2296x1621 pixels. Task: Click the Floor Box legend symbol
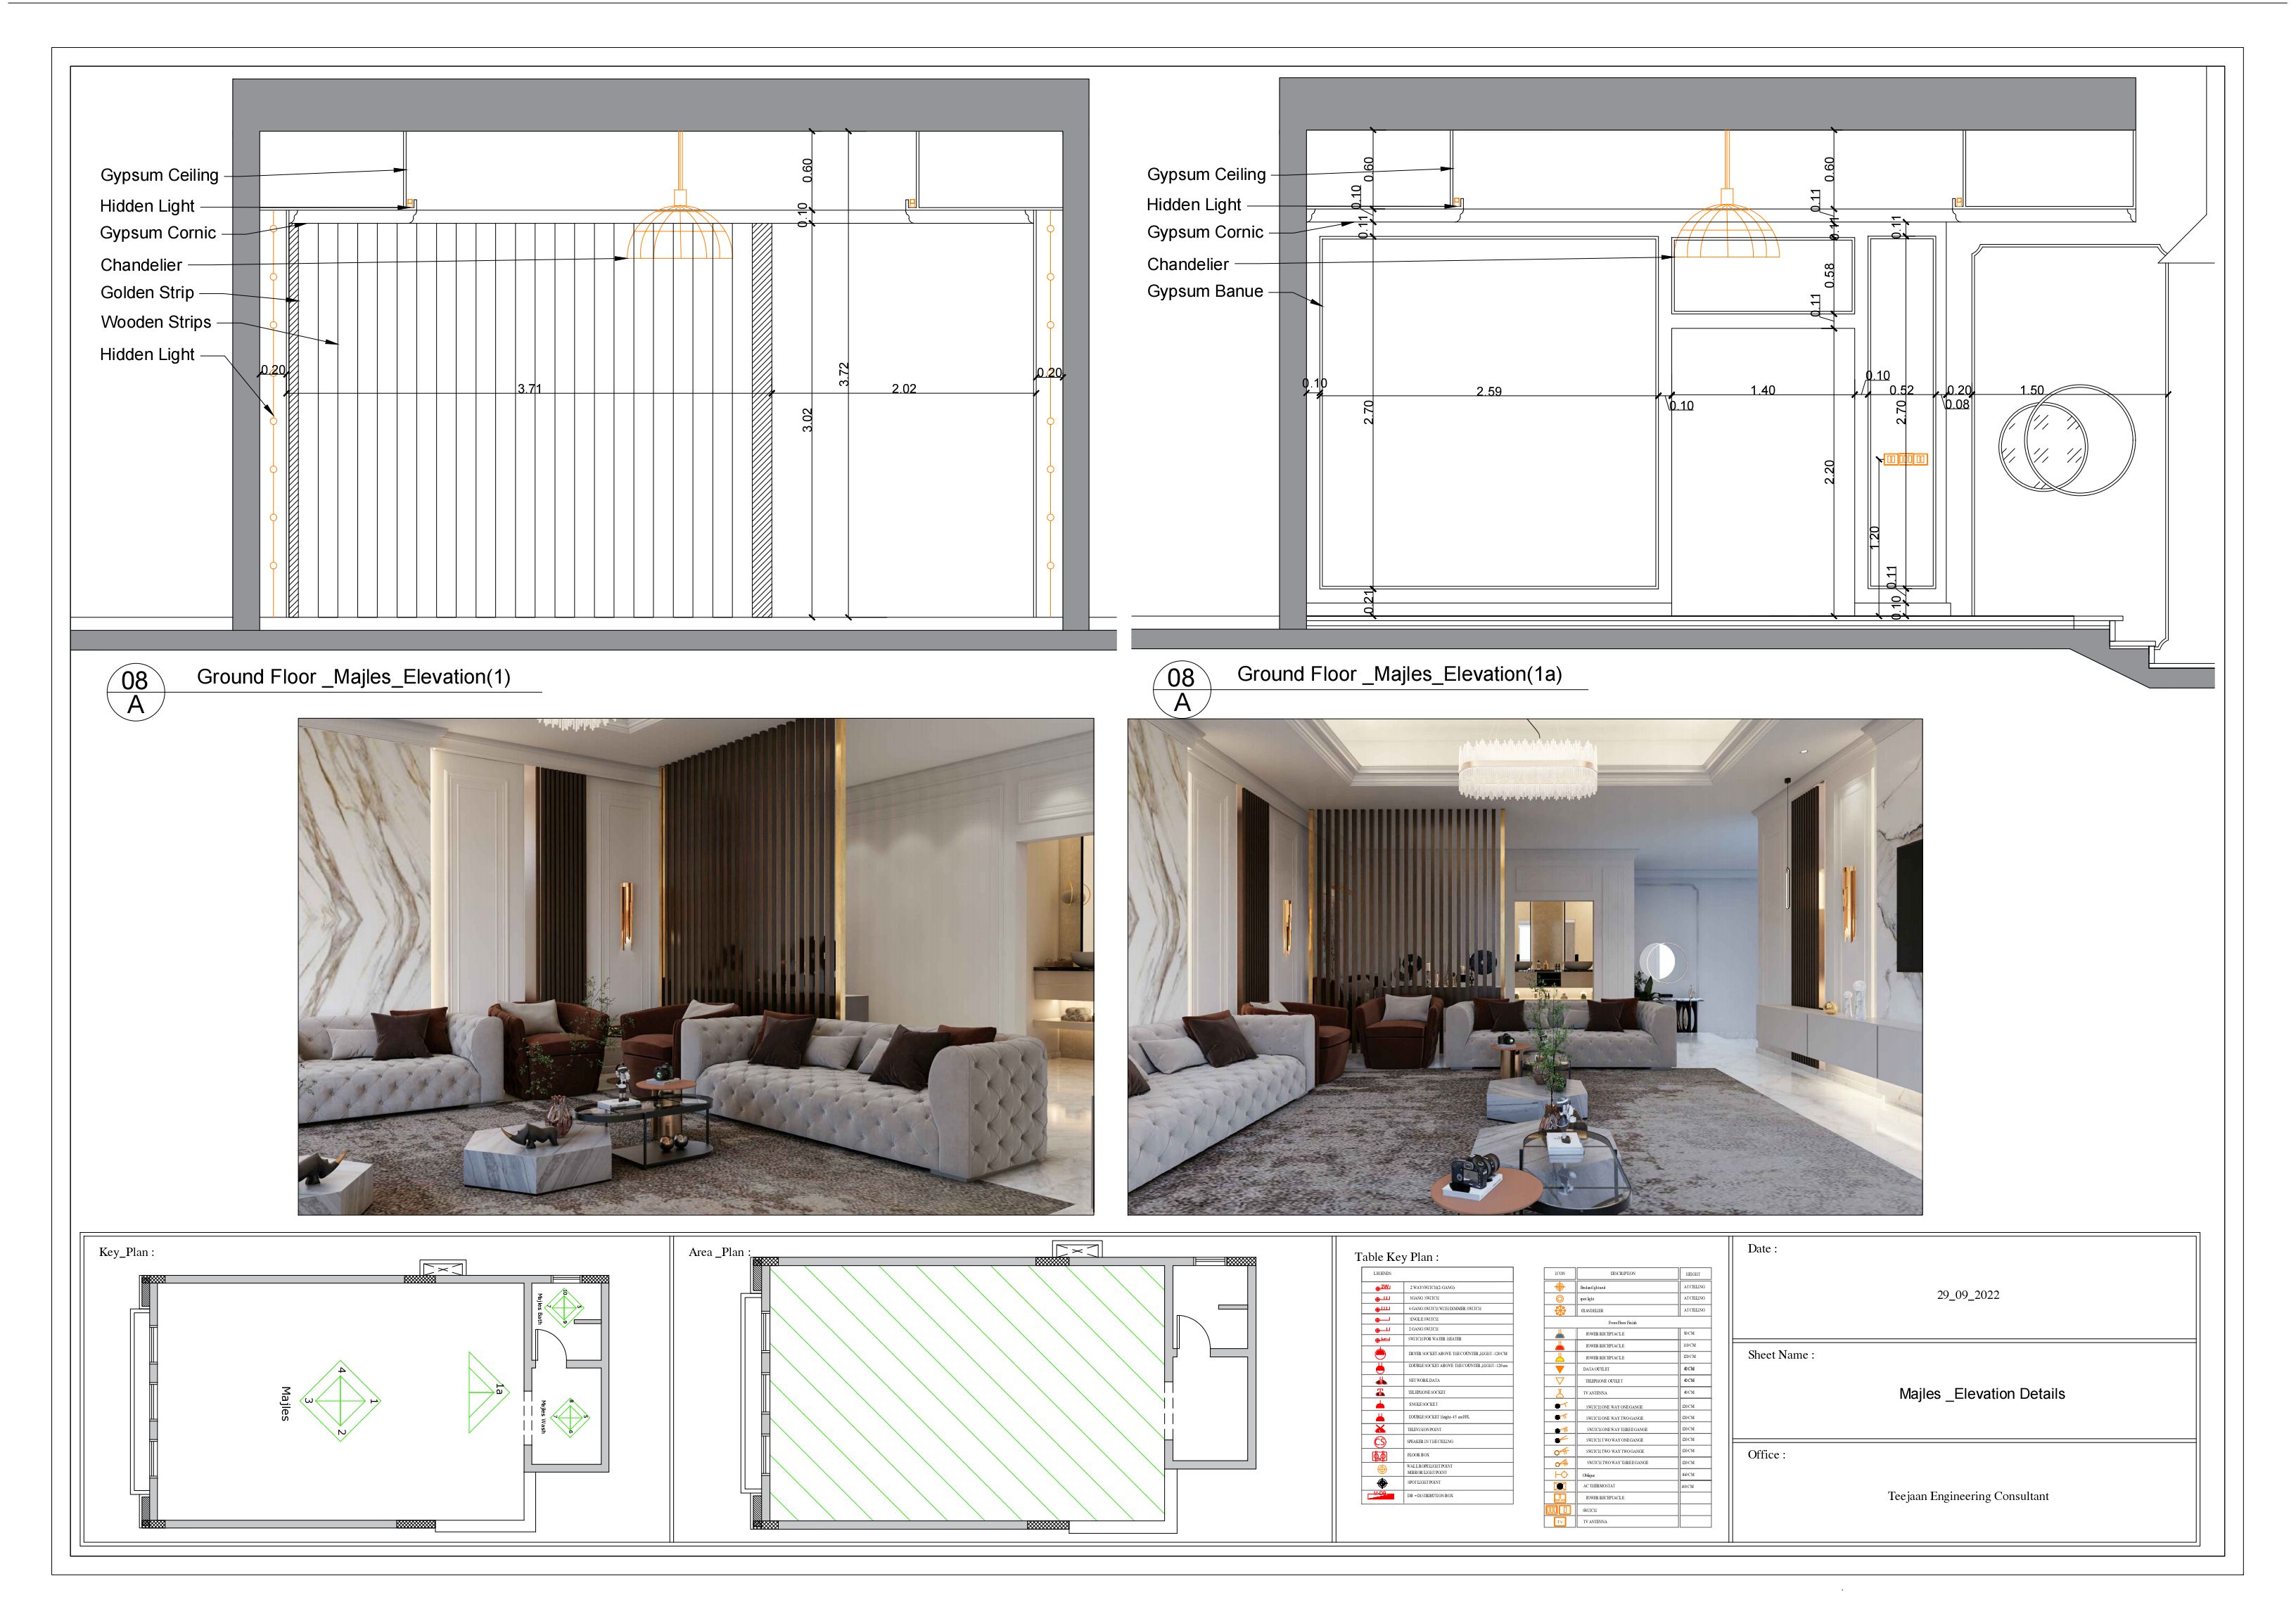tap(1380, 1456)
